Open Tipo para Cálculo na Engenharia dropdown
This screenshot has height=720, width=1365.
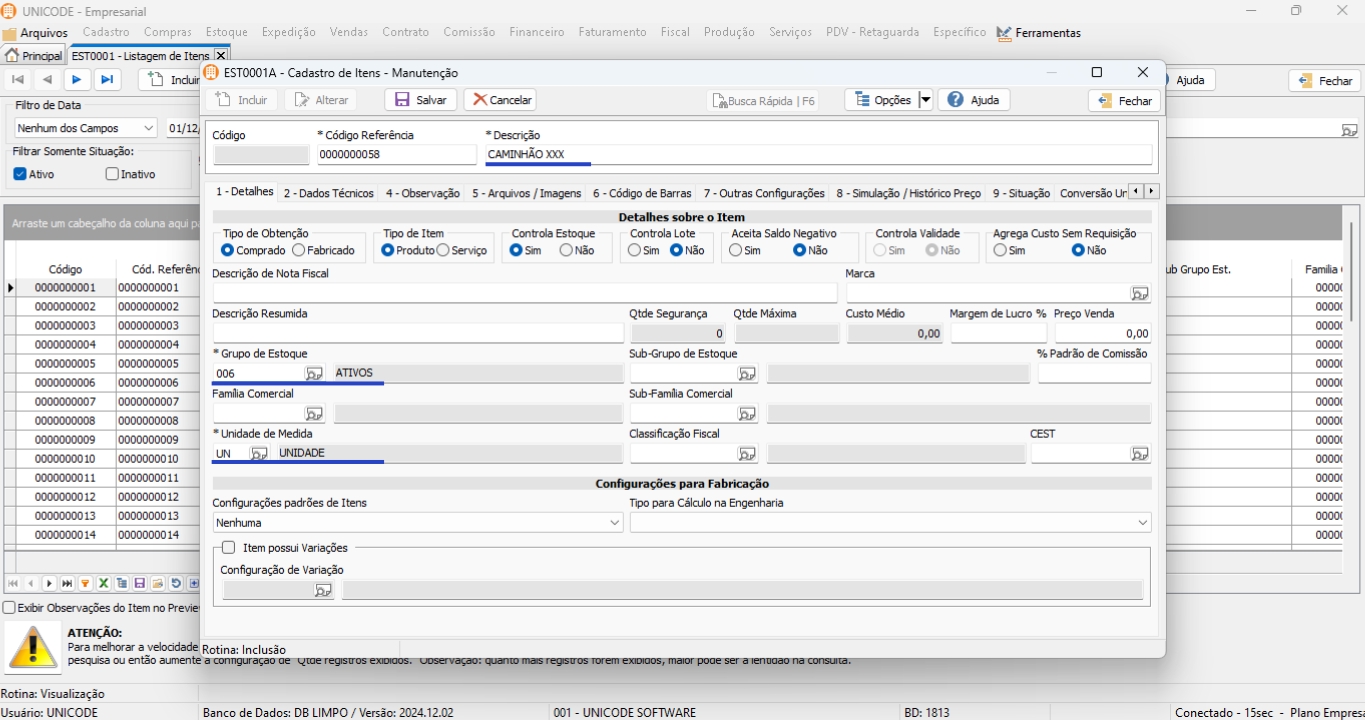coord(1142,523)
